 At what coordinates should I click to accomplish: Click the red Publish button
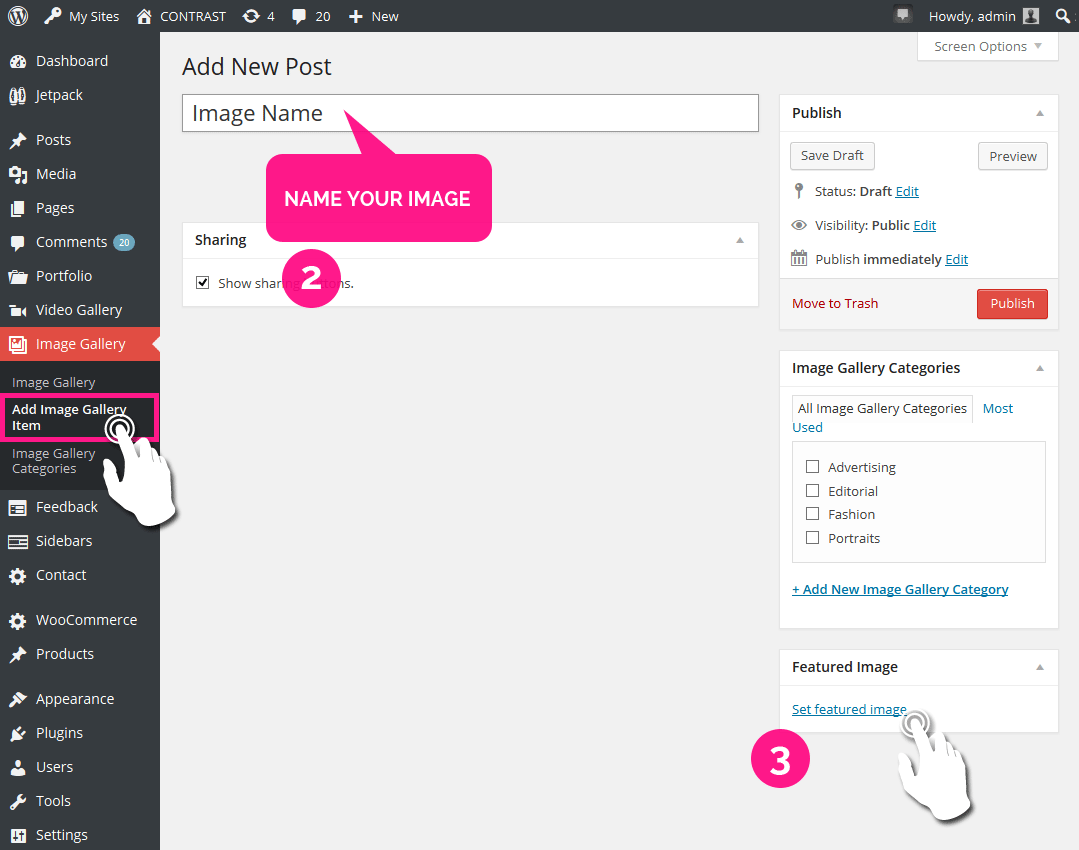click(x=1011, y=304)
